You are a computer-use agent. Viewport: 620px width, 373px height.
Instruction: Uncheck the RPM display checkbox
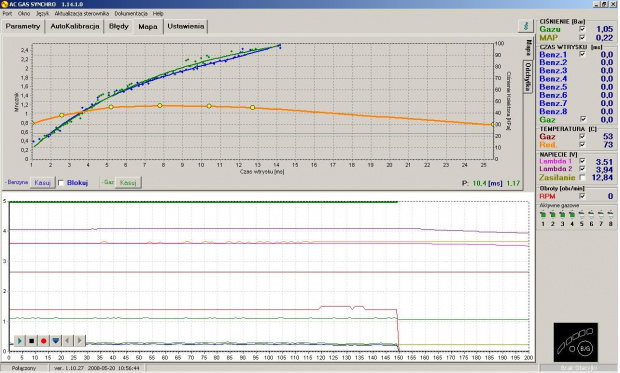tap(582, 196)
